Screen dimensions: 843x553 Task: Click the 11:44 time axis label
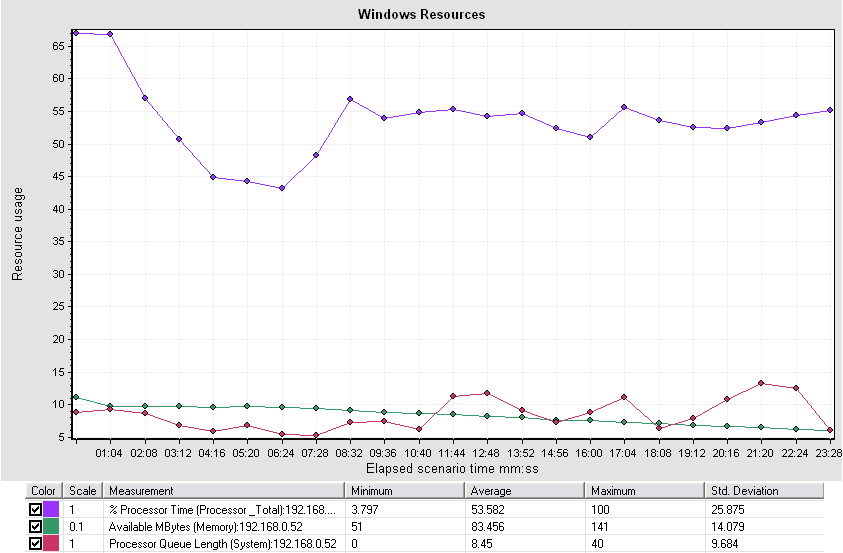[x=452, y=453]
